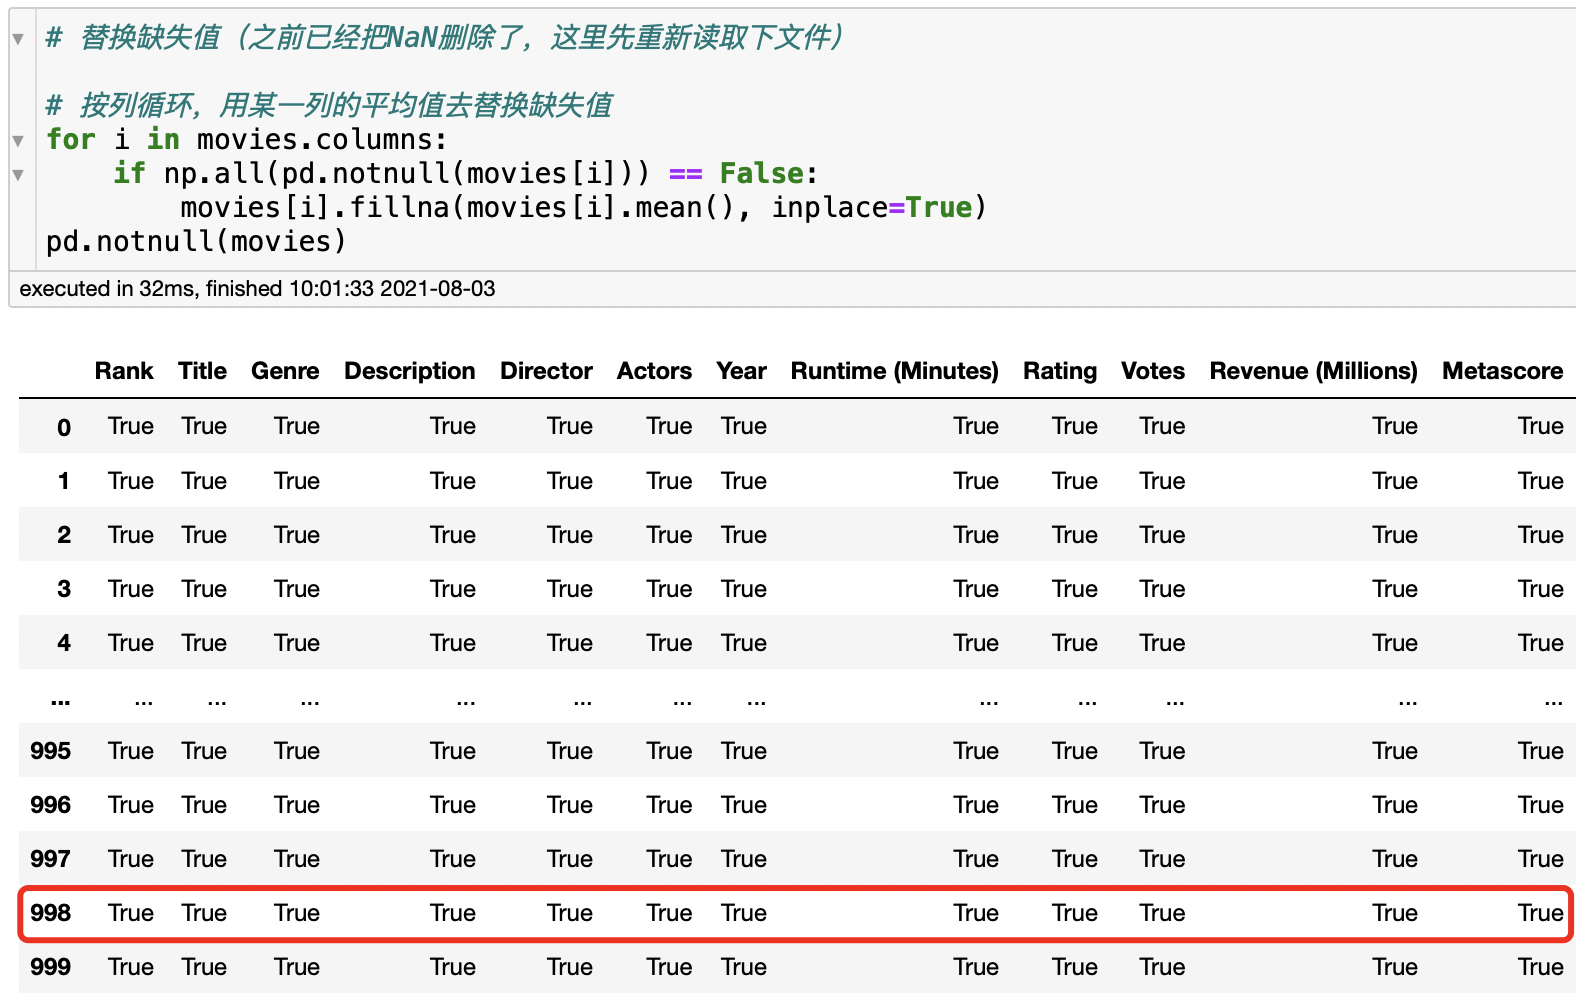This screenshot has height=998, width=1576.
Task: Click the Rank value in row 0
Action: (x=131, y=426)
